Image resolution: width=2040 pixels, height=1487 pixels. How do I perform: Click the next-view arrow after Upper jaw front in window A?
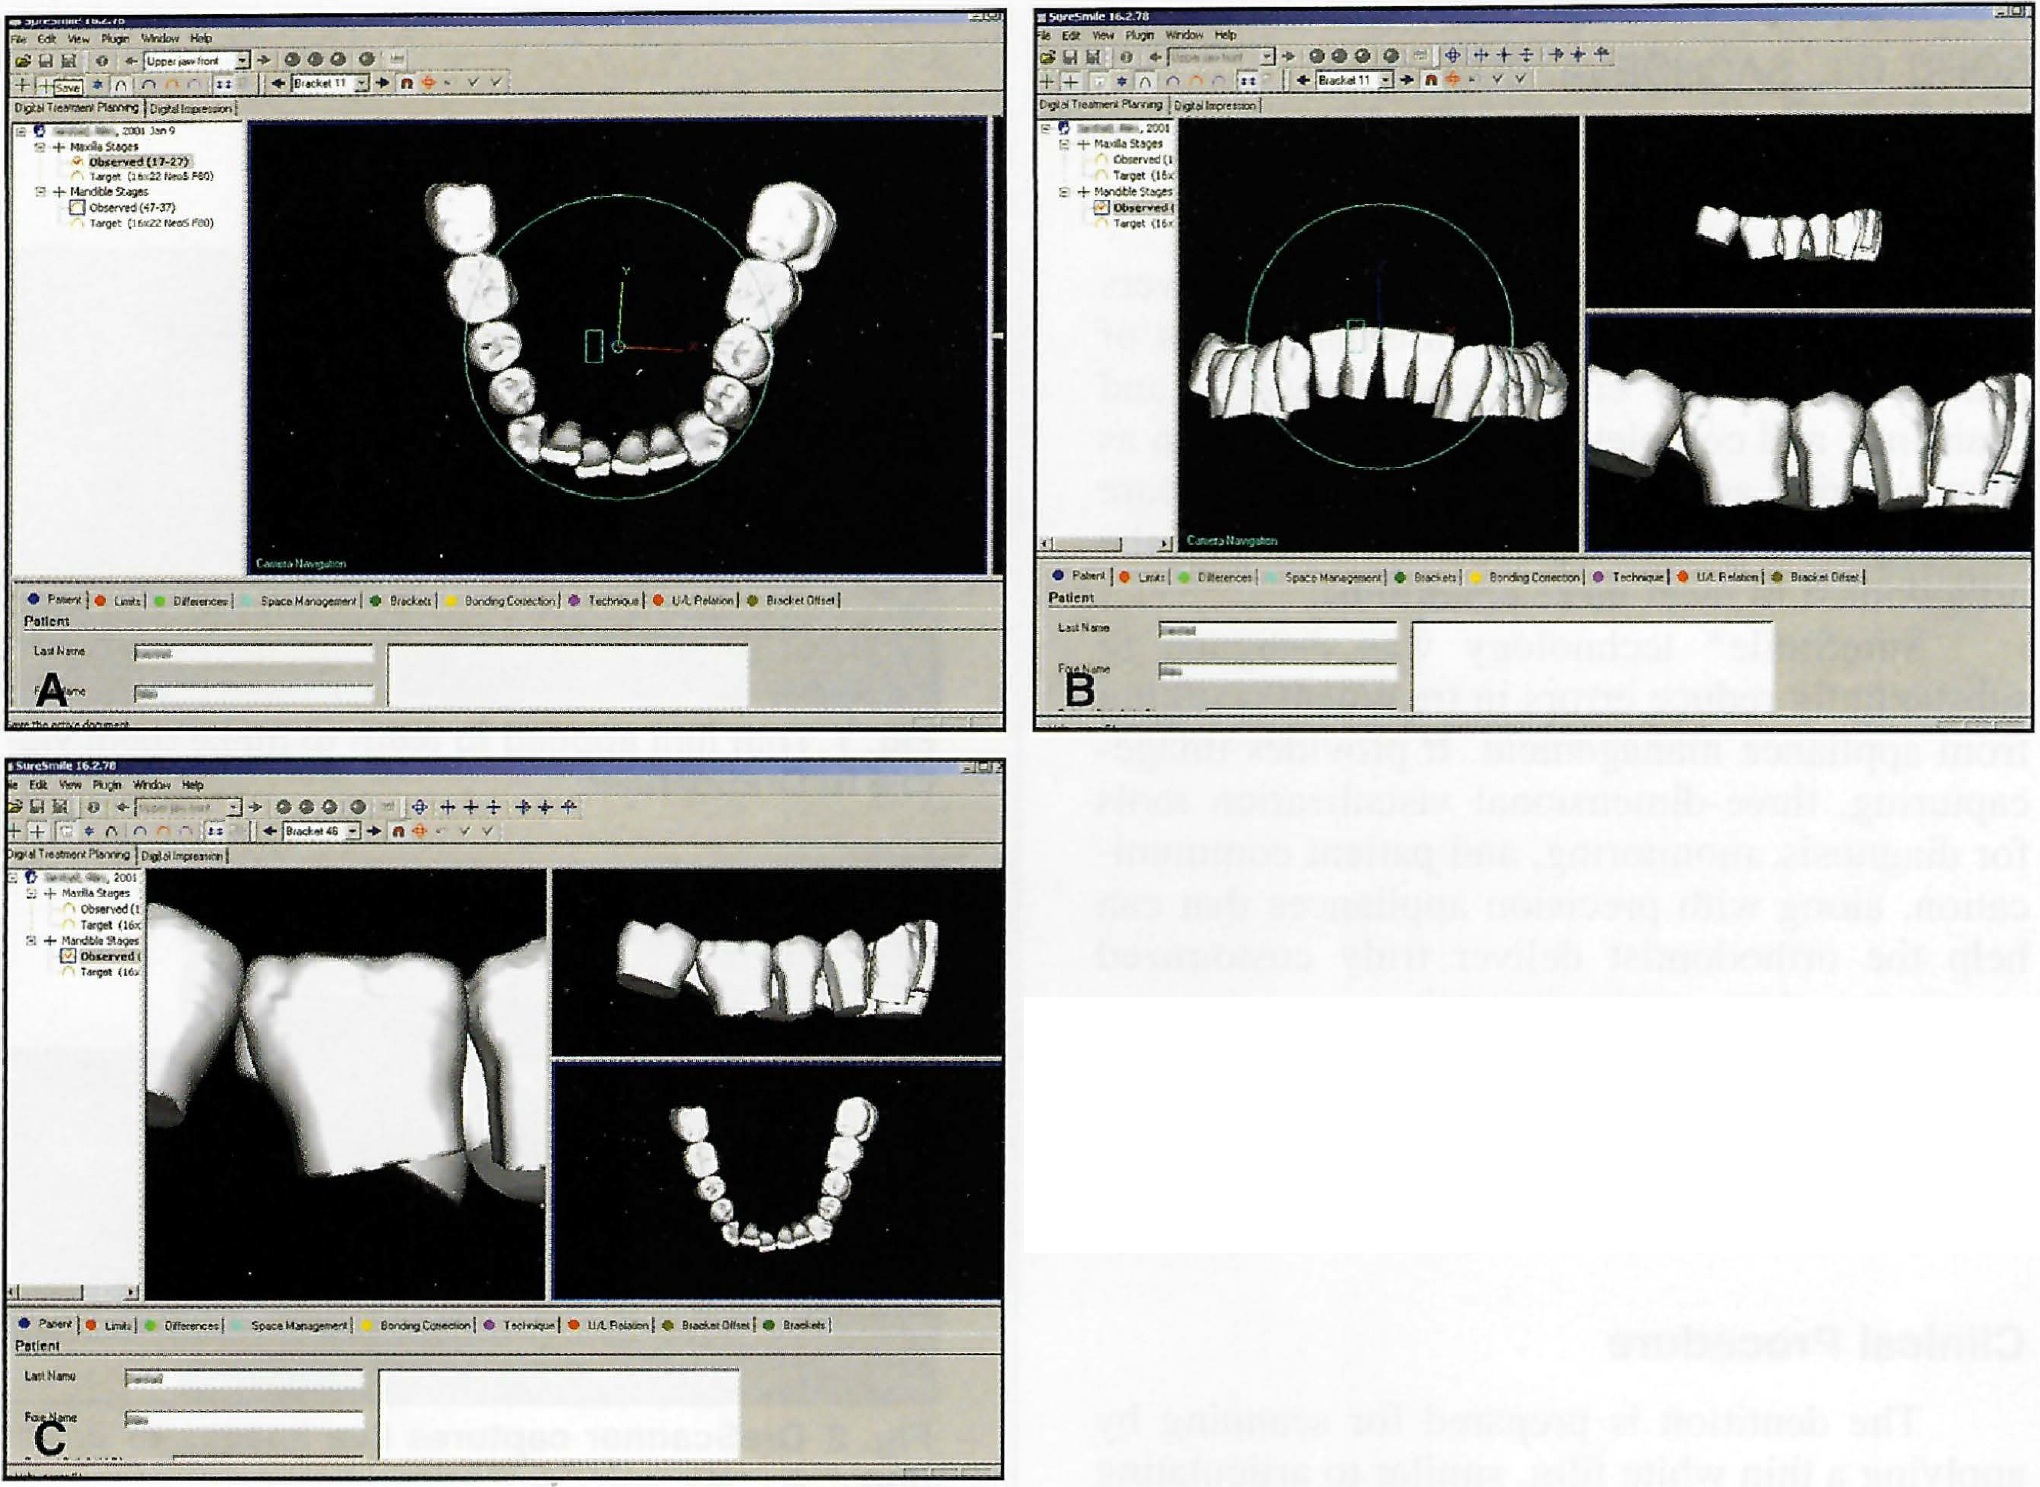[264, 60]
